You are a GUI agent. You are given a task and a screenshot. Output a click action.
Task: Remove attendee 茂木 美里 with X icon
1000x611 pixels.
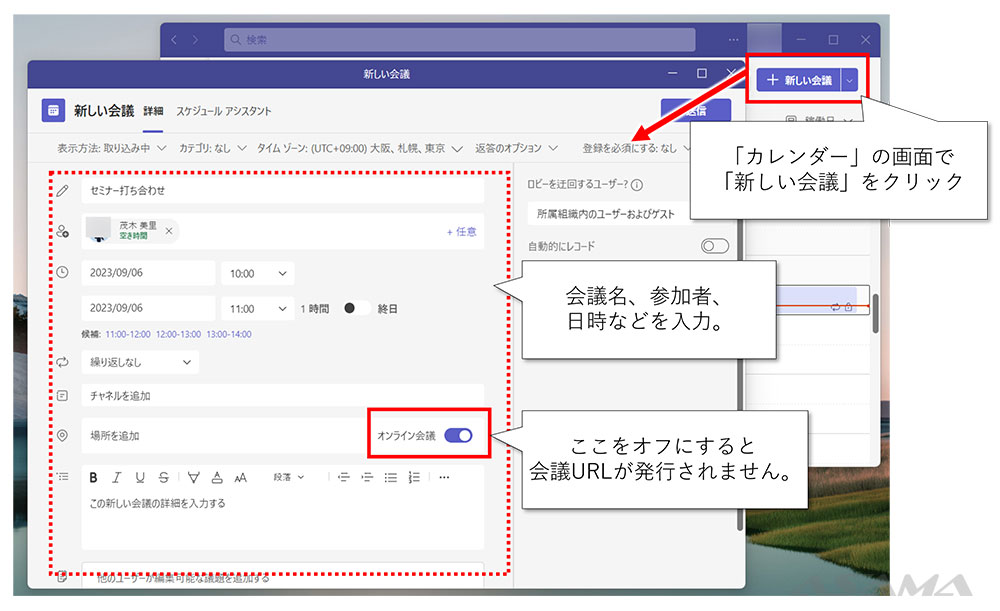[x=169, y=231]
